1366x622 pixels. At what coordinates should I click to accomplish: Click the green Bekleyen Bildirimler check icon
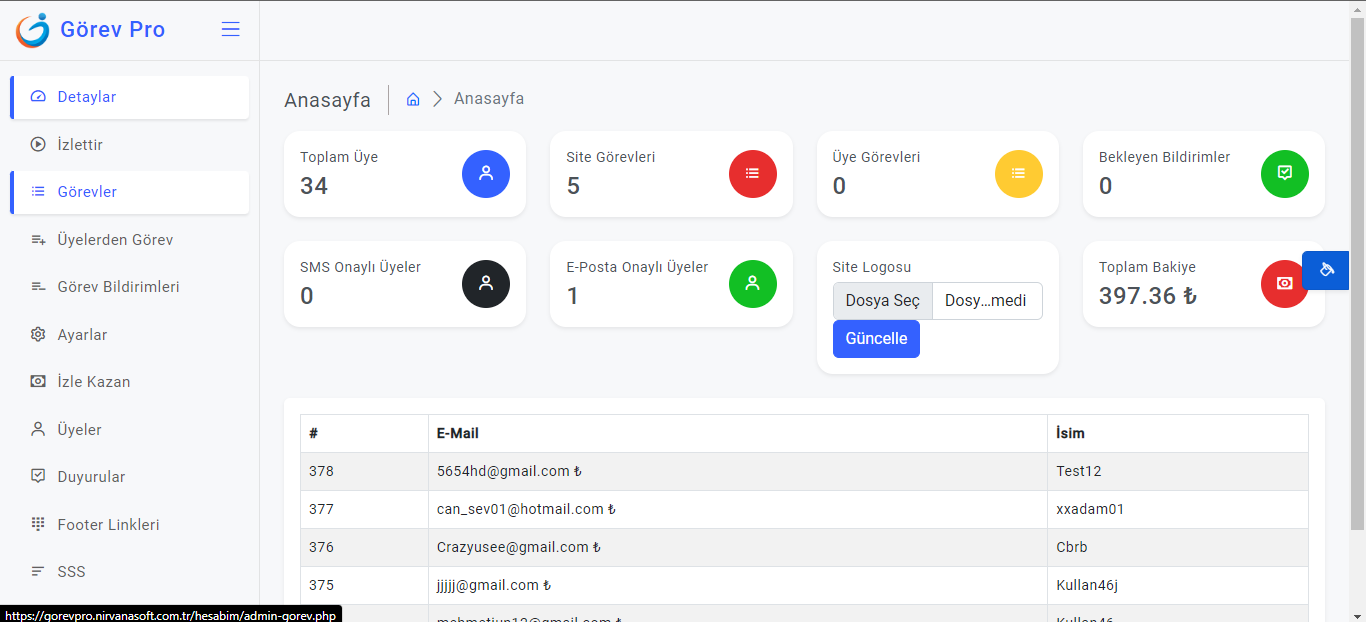1285,173
